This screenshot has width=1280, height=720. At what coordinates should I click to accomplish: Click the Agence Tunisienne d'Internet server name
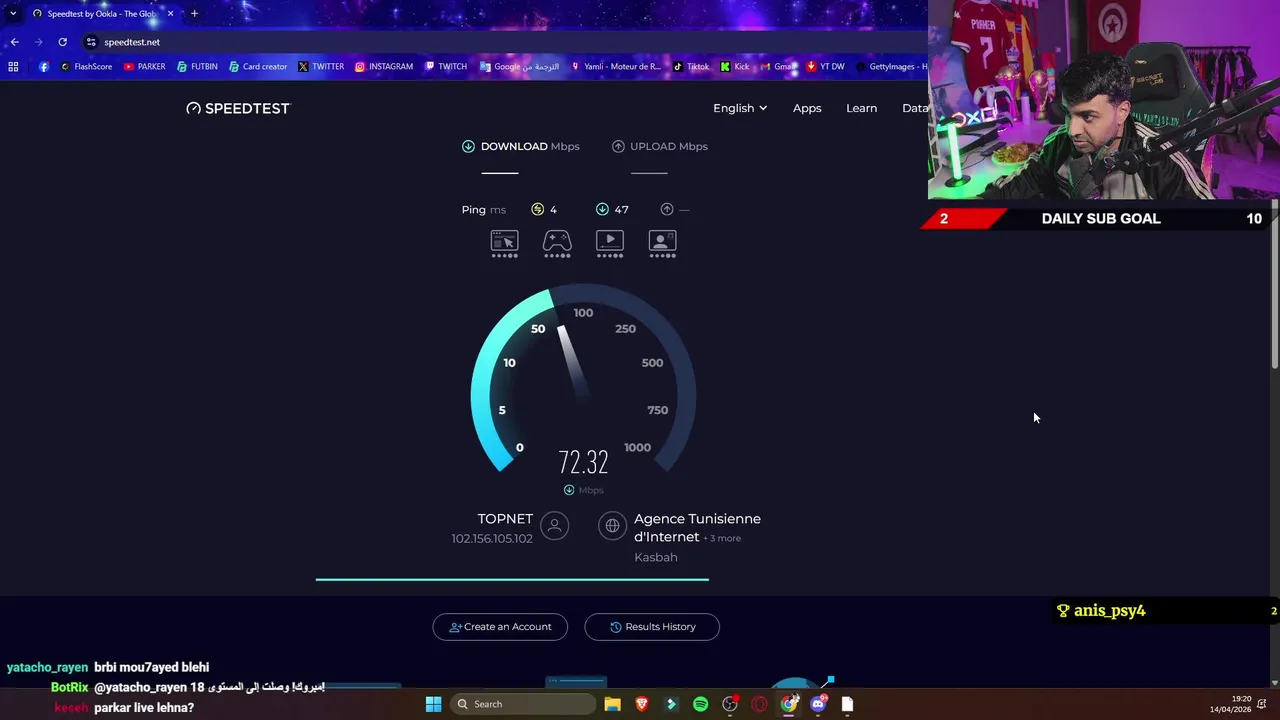(x=697, y=528)
